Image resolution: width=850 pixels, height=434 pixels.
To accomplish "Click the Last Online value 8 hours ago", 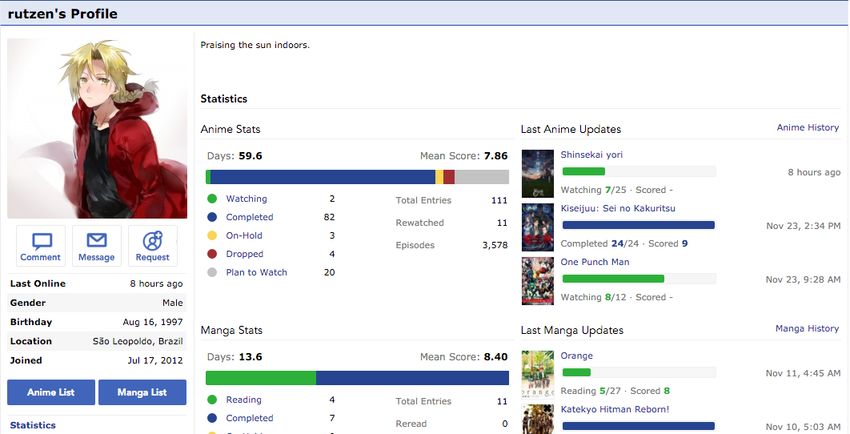I will [x=156, y=284].
